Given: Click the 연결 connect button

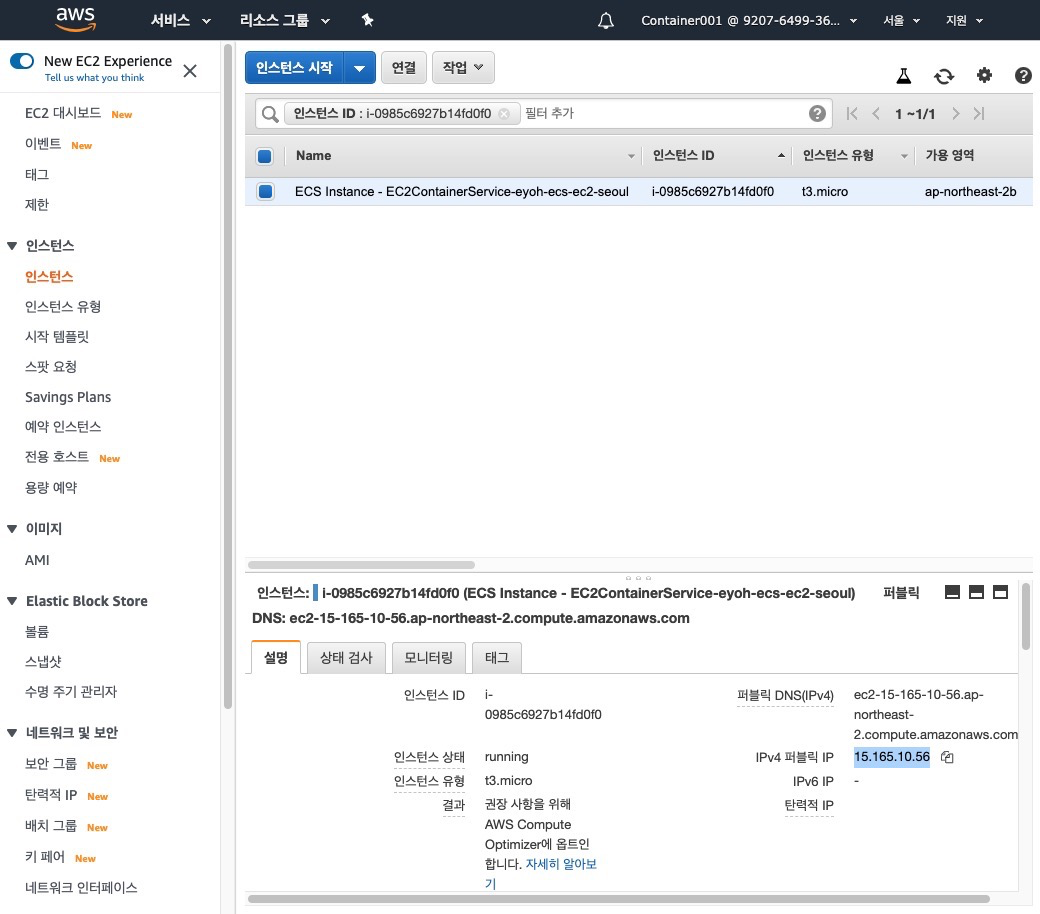Looking at the screenshot, I should click(403, 68).
